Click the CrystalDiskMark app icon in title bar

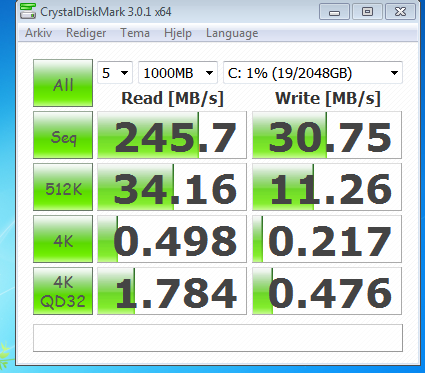point(28,11)
